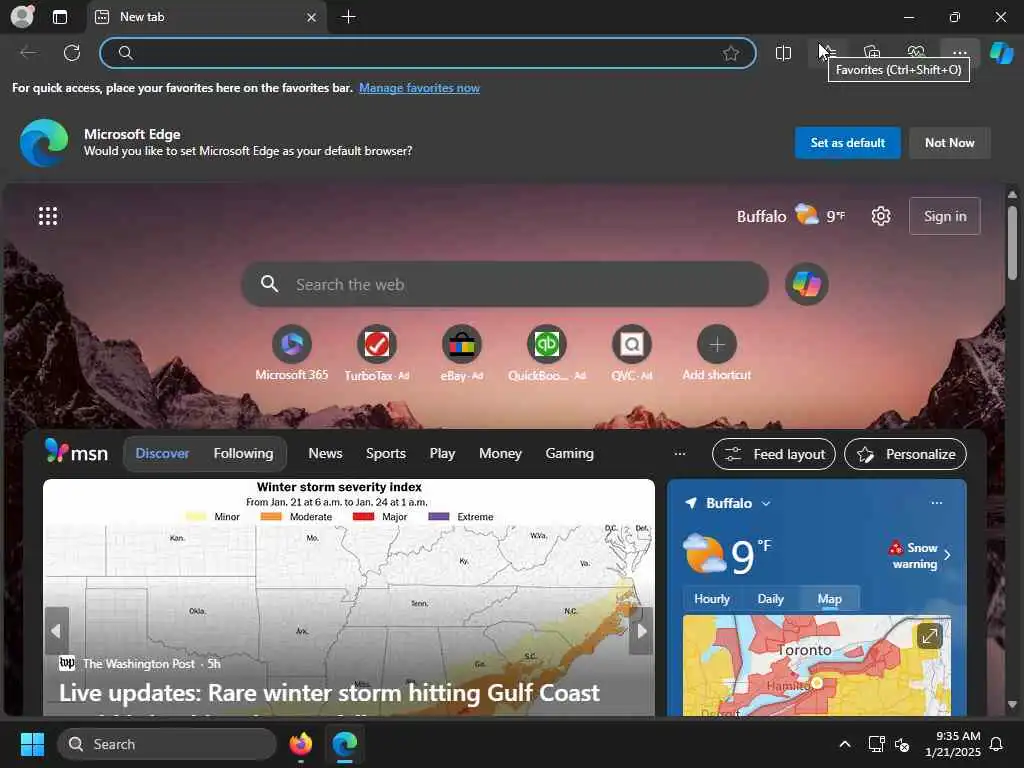
Task: Open weather card options ellipsis
Action: point(936,503)
